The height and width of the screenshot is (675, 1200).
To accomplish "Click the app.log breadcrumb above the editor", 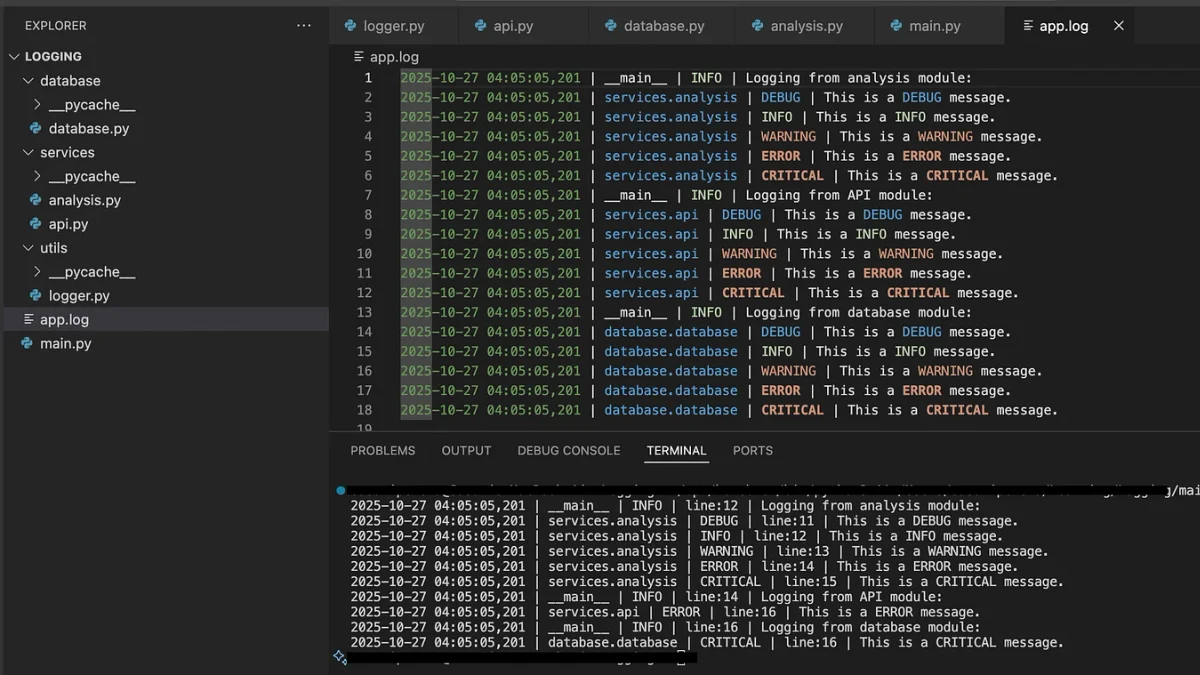I will point(394,57).
